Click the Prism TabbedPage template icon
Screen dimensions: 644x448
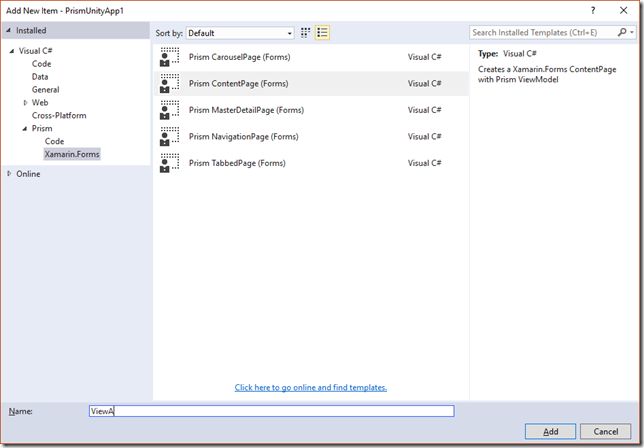coord(170,163)
